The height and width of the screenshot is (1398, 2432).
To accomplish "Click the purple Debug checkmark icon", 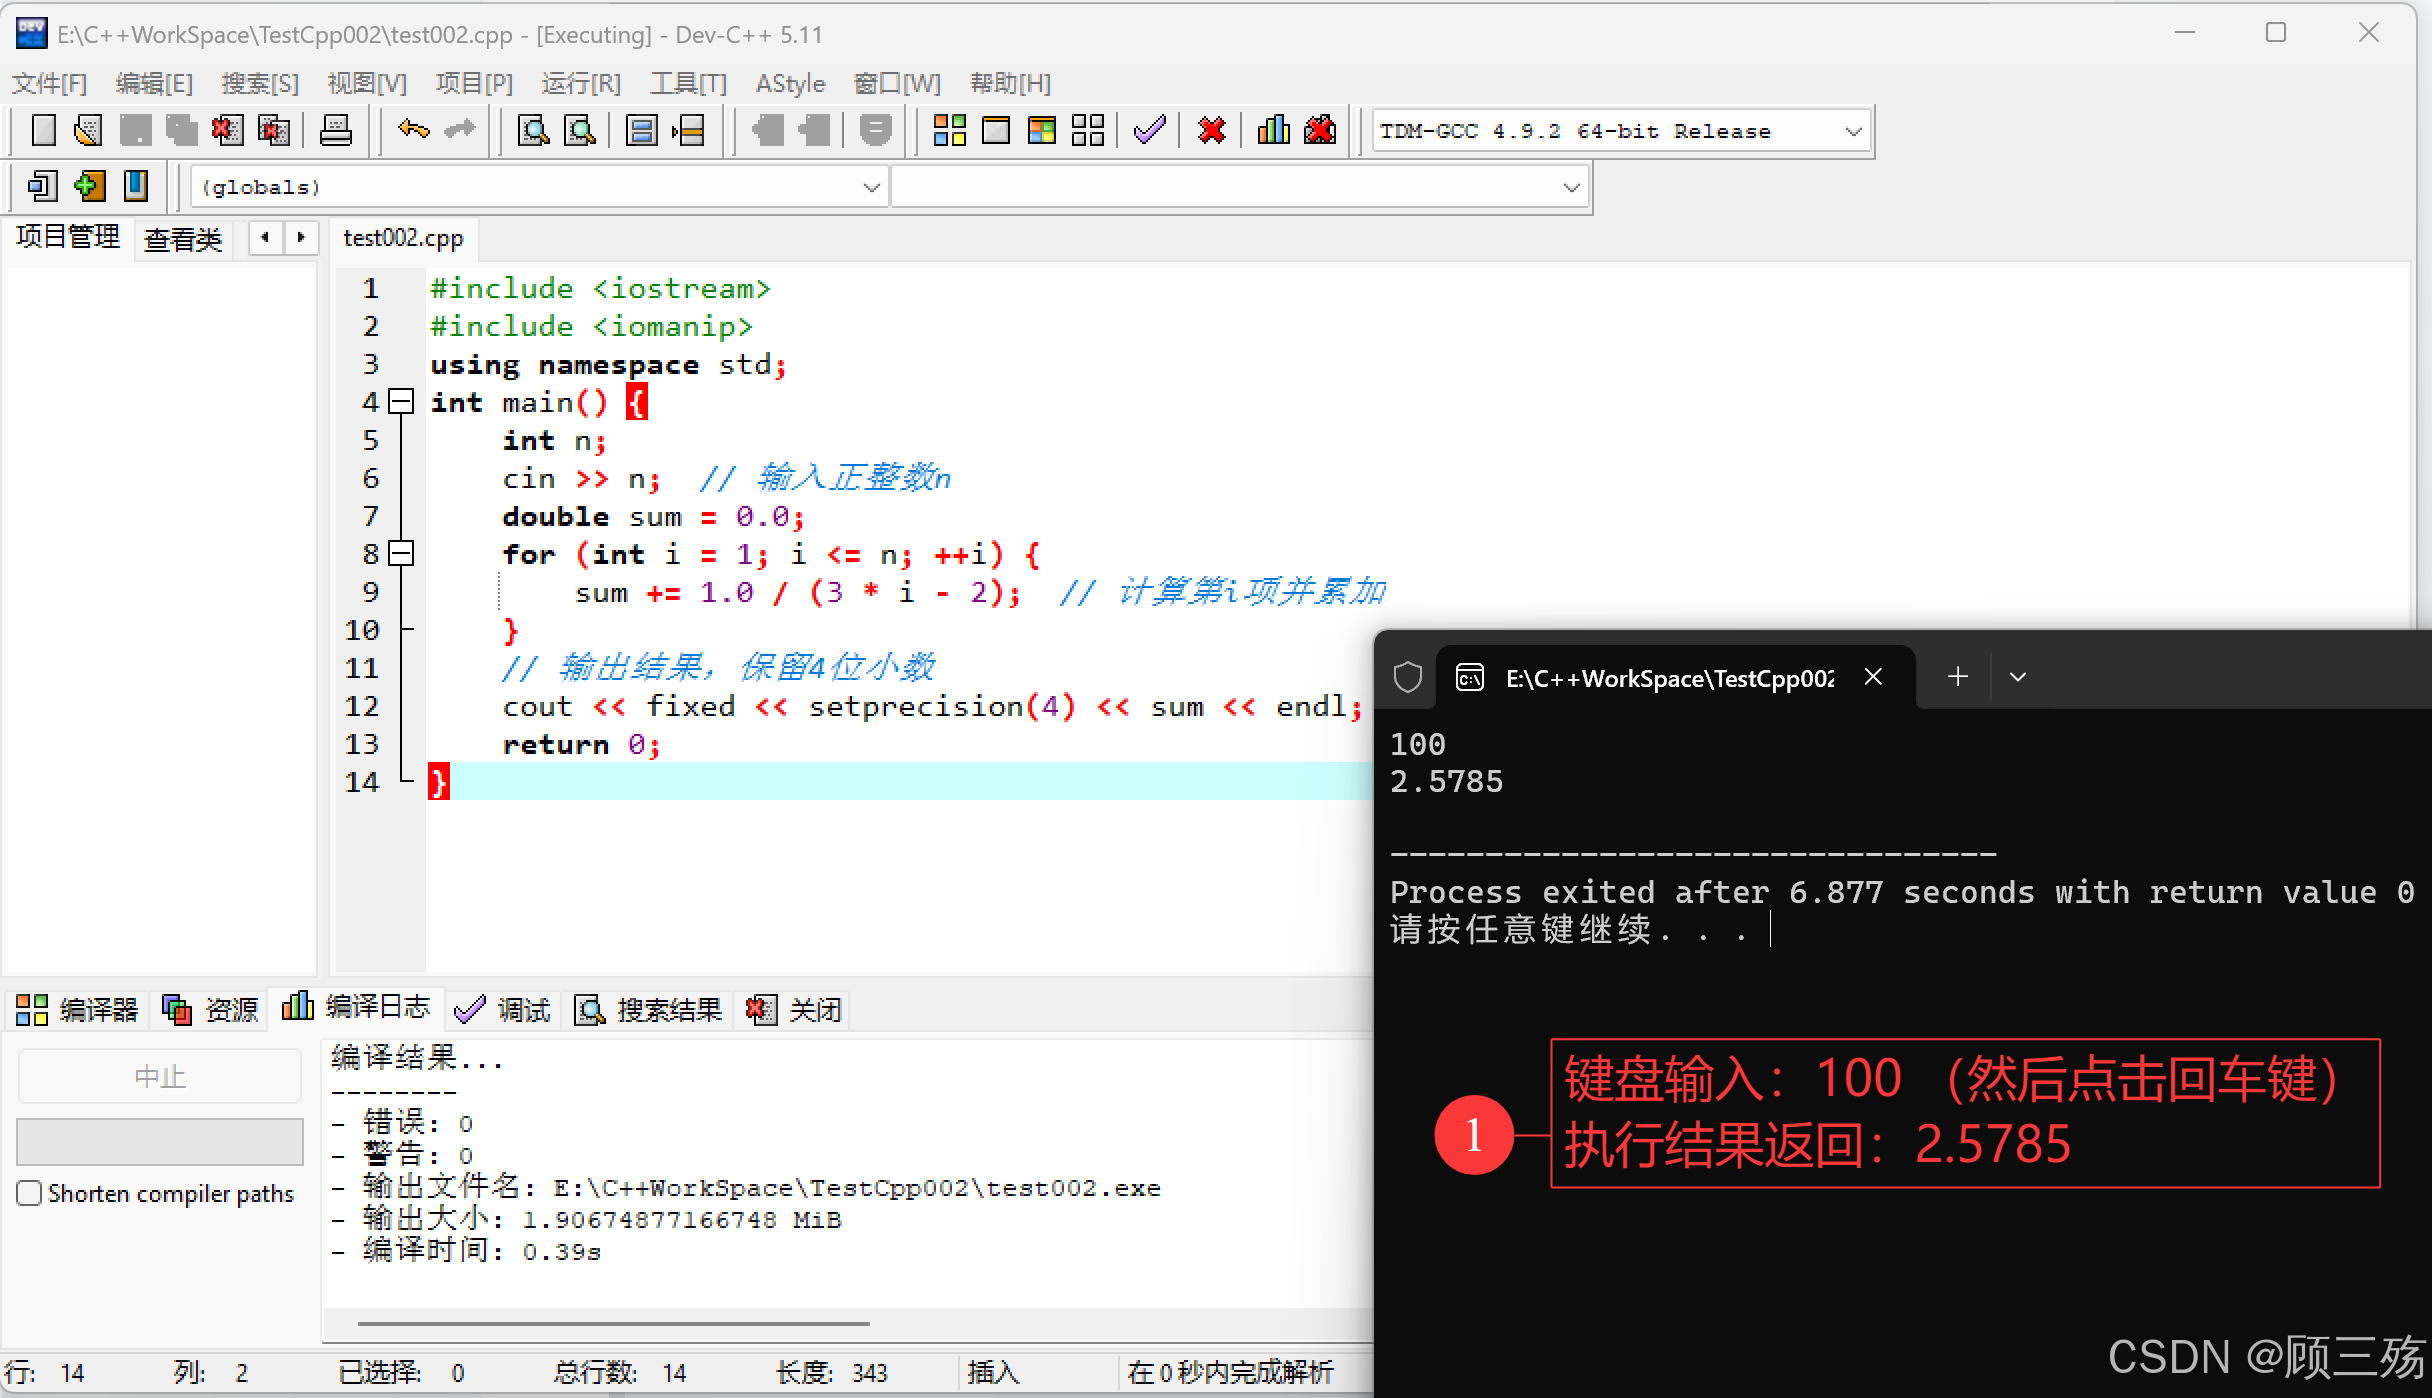I will coord(1150,131).
